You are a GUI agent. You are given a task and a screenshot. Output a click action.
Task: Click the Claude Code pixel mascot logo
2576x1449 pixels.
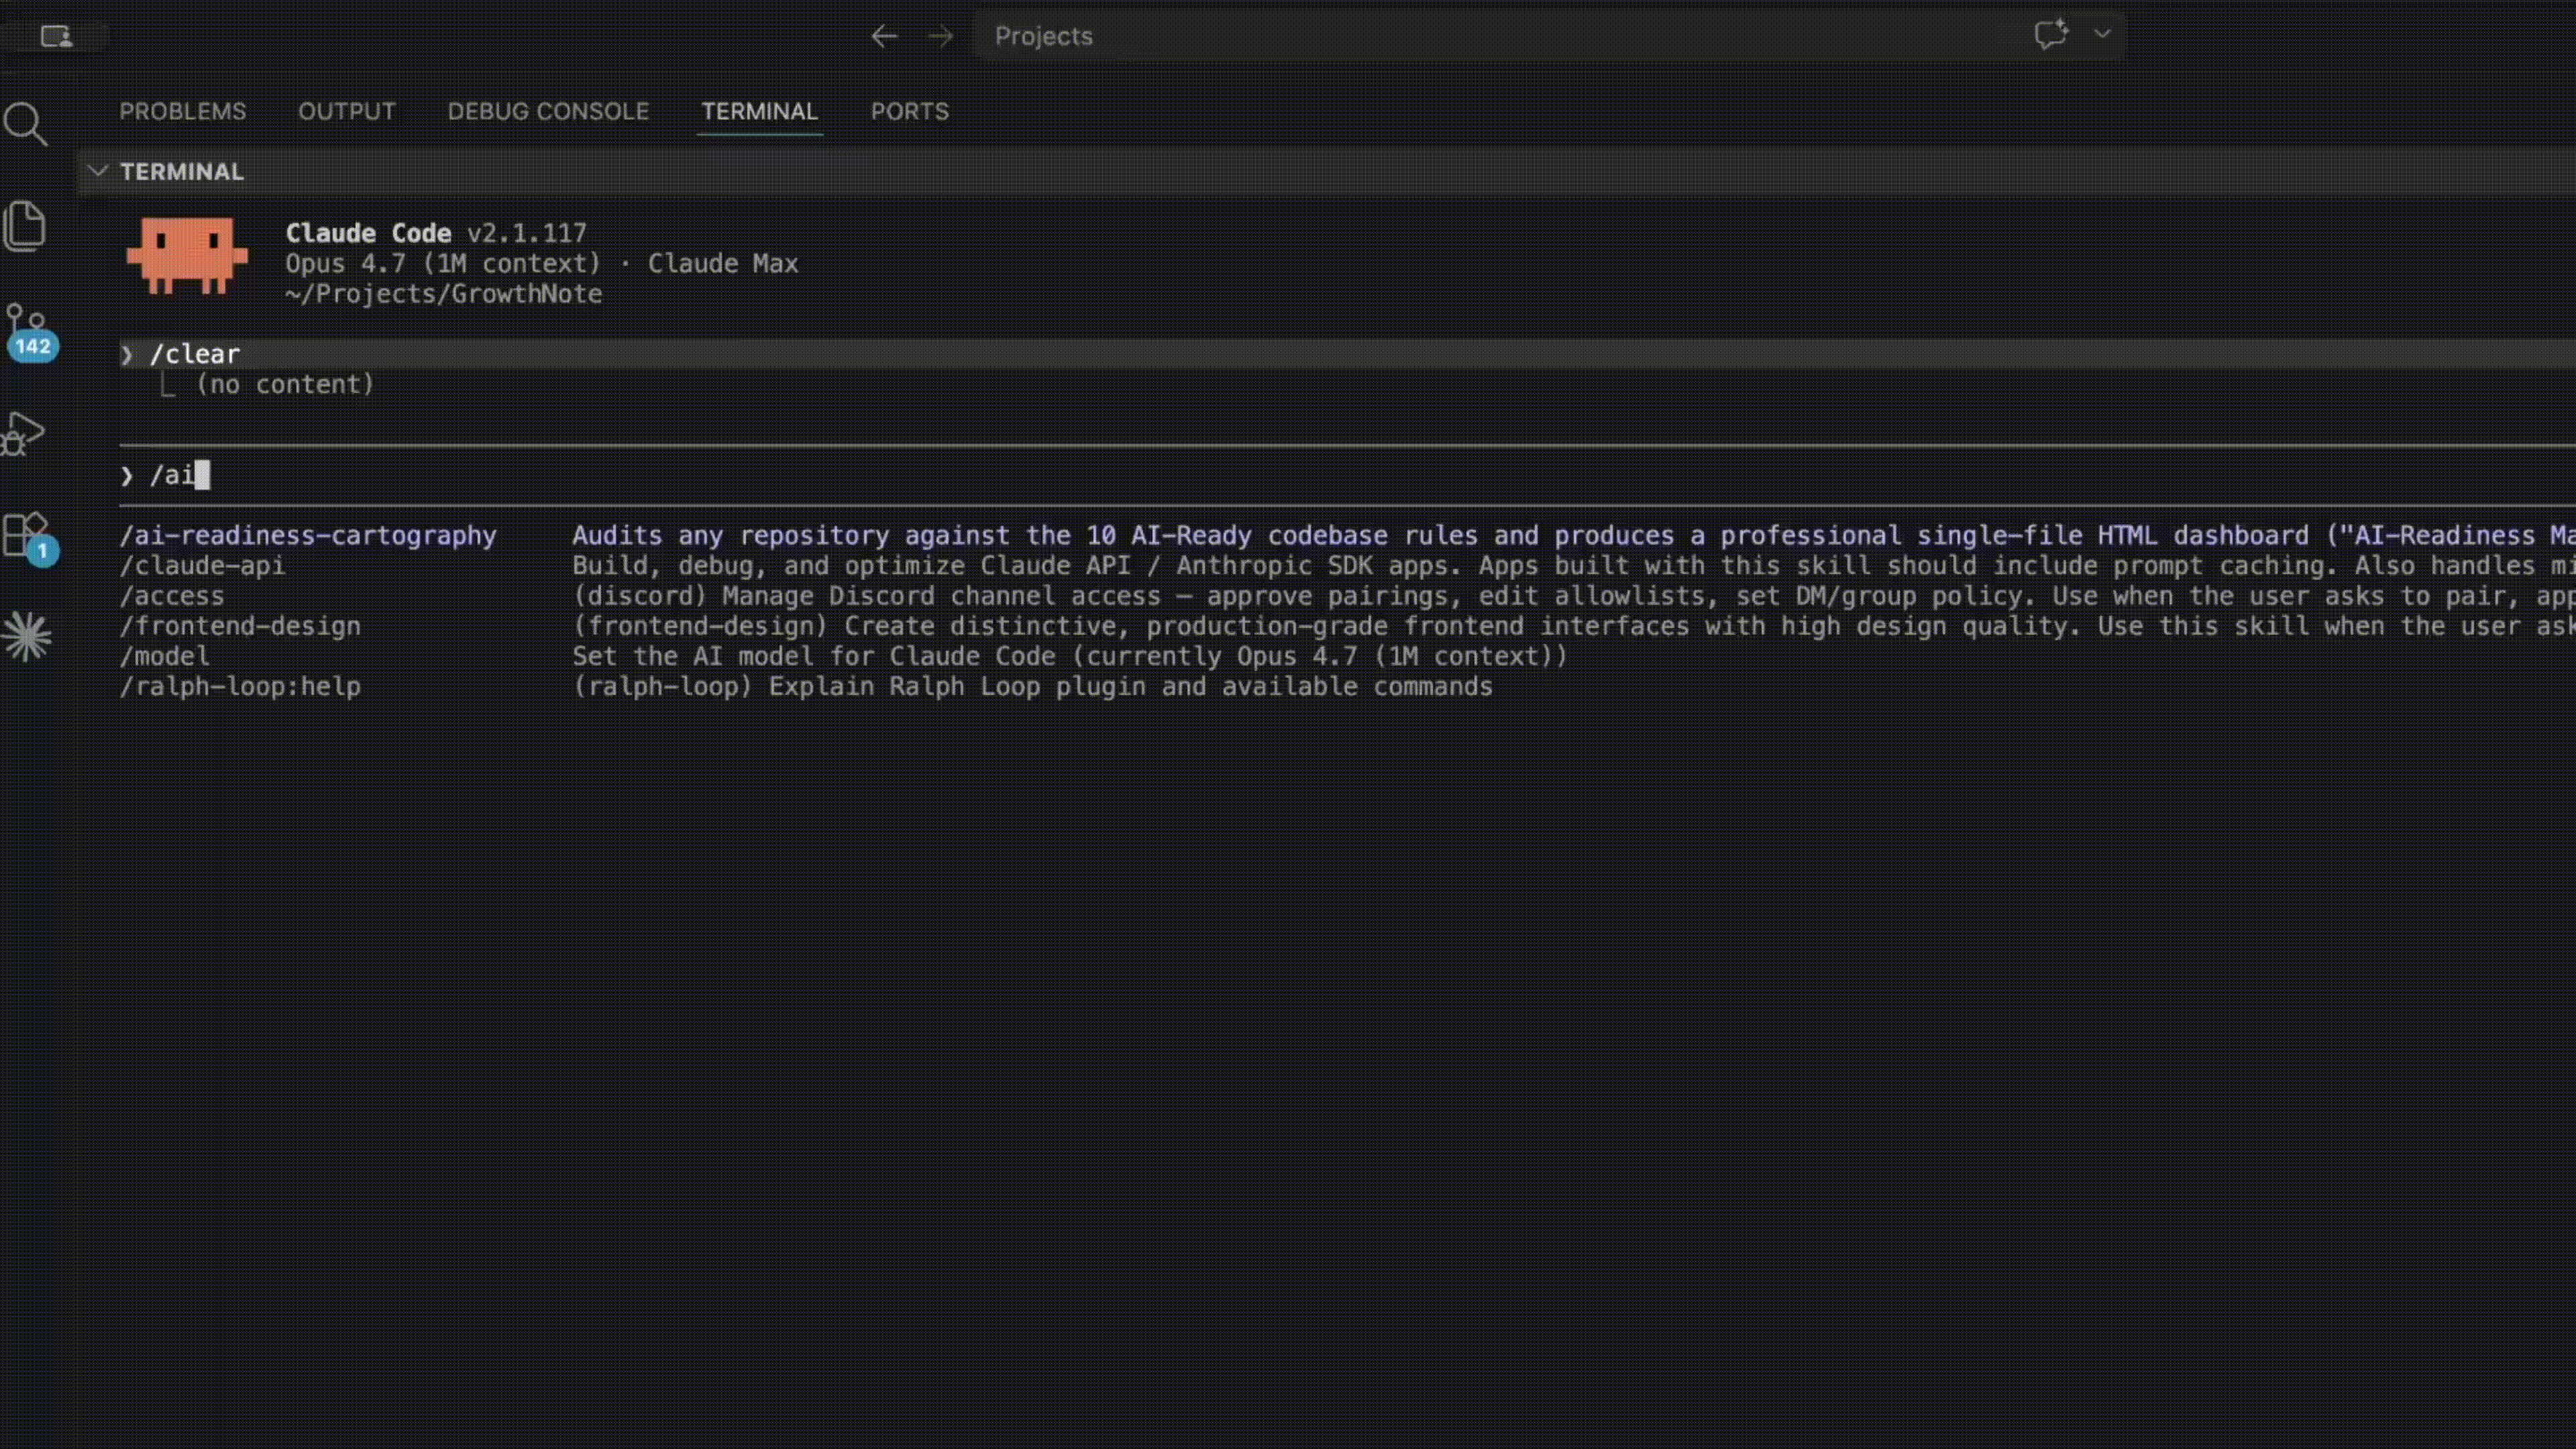coord(187,256)
